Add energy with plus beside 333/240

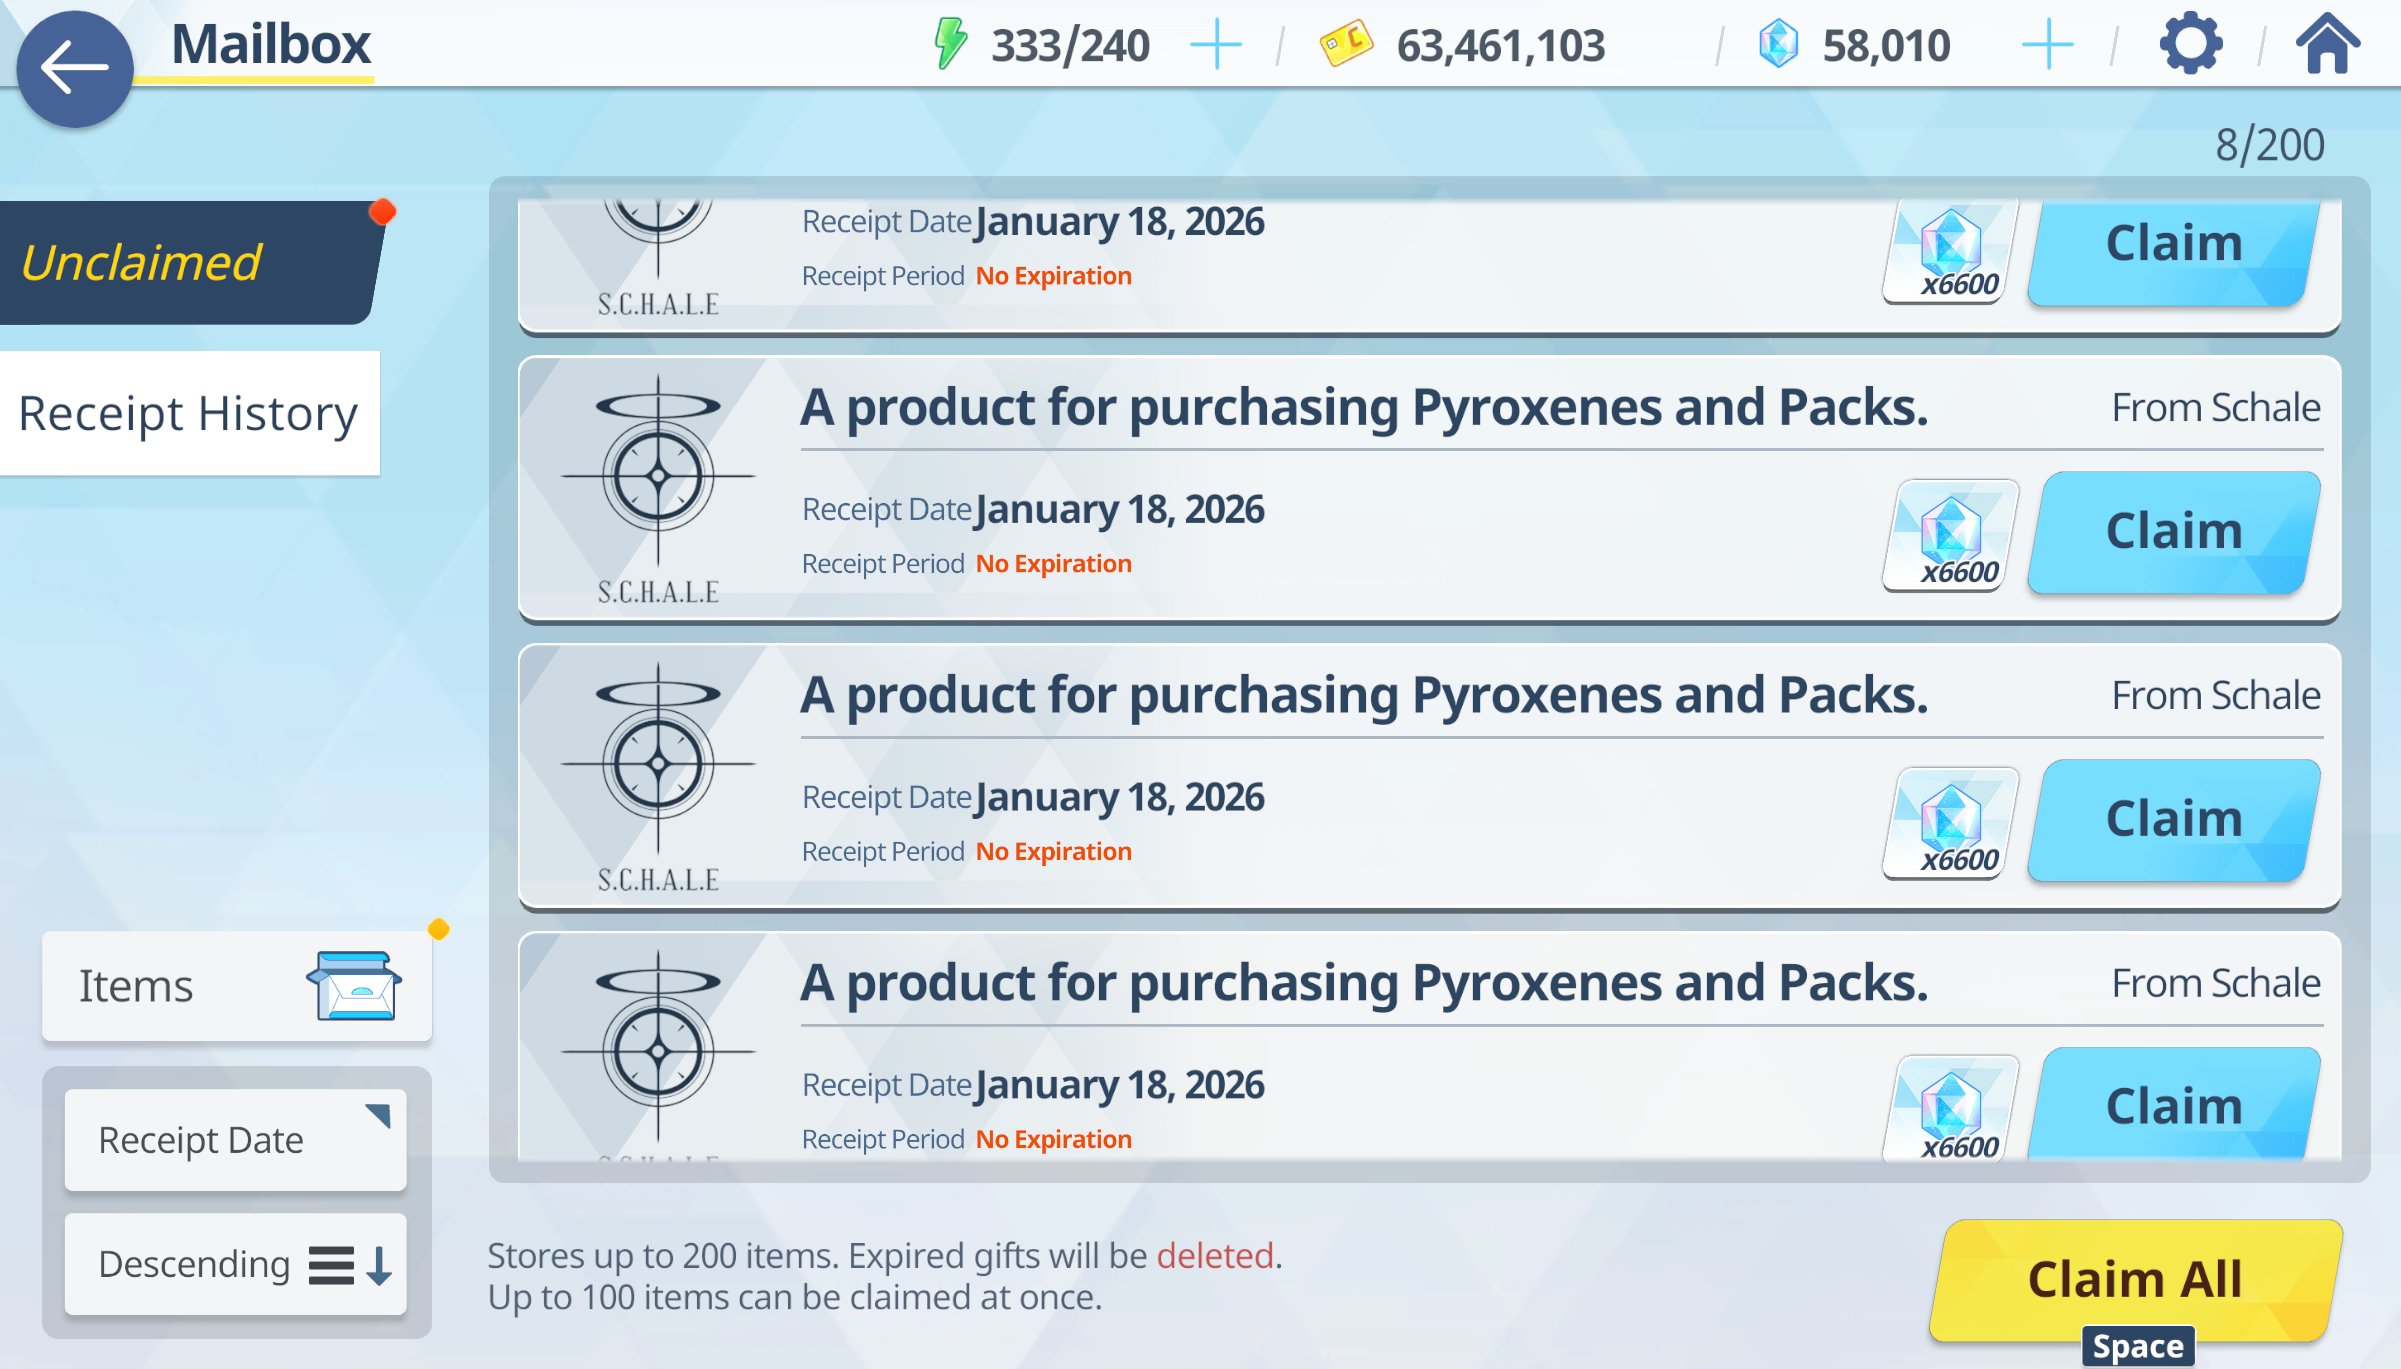1216,45
